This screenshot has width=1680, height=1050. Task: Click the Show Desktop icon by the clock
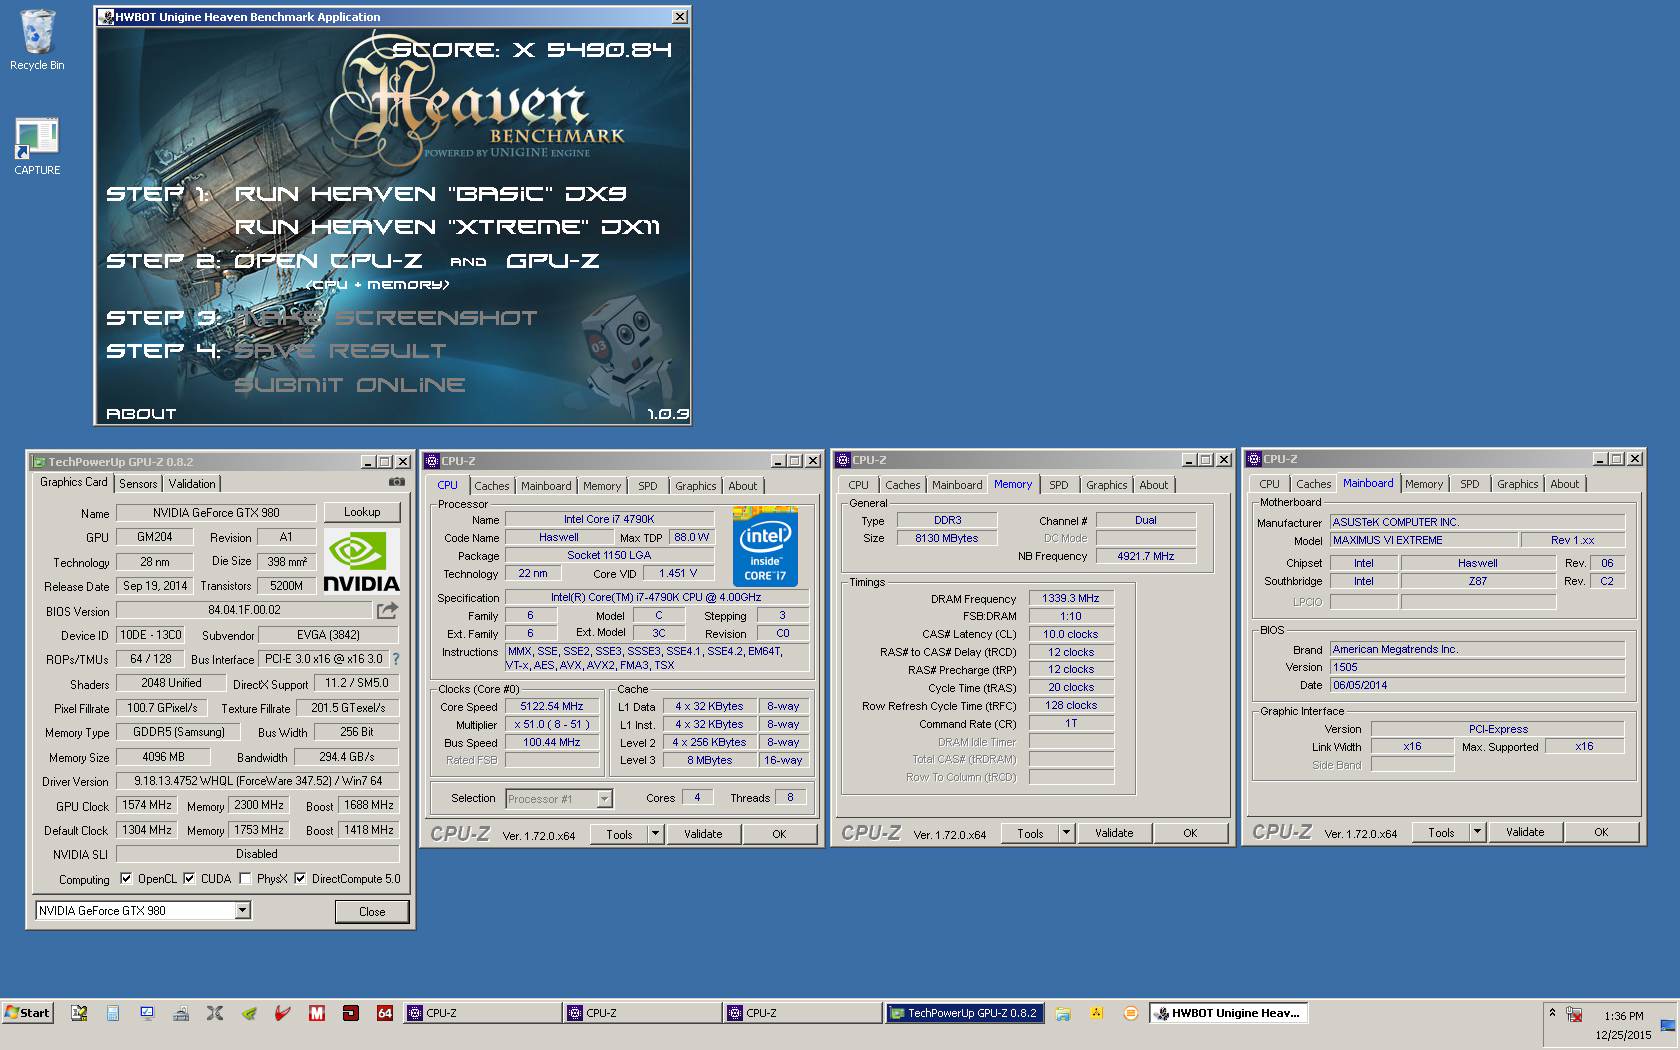pyautogui.click(x=1667, y=1025)
